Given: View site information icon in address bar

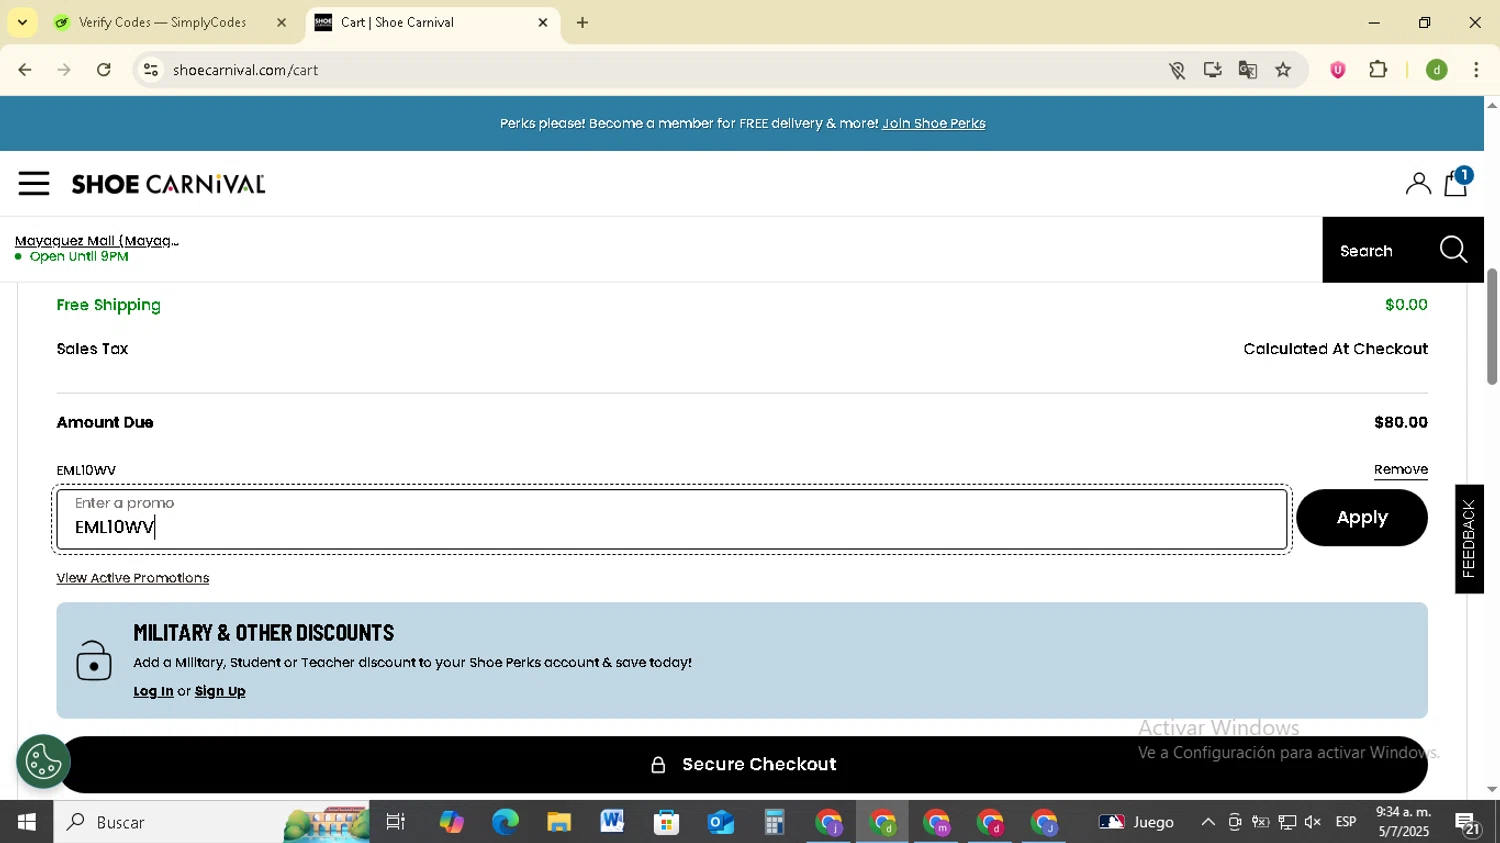Looking at the screenshot, I should (x=151, y=70).
